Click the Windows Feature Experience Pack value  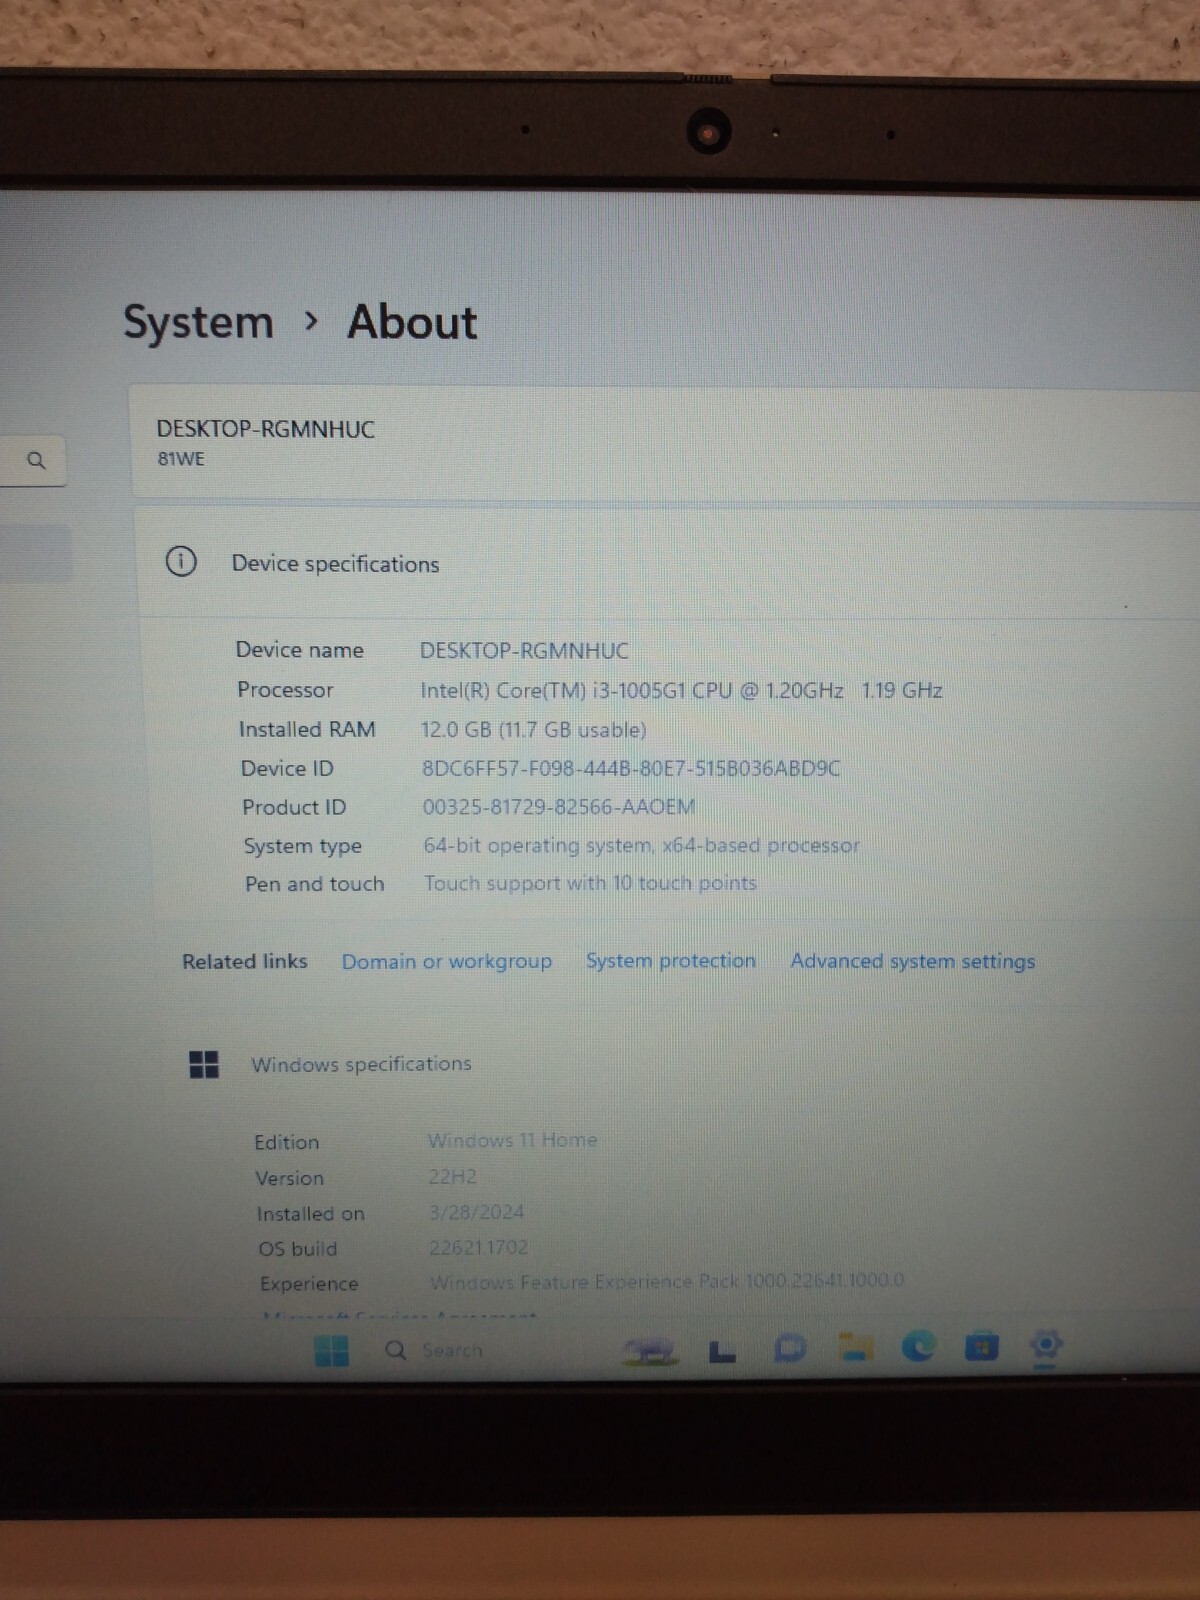667,1281
